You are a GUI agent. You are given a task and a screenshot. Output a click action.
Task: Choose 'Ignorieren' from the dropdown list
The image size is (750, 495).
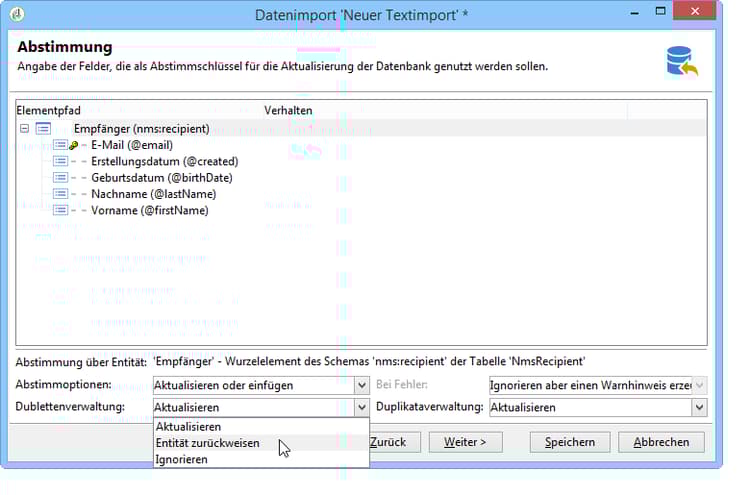261,459
